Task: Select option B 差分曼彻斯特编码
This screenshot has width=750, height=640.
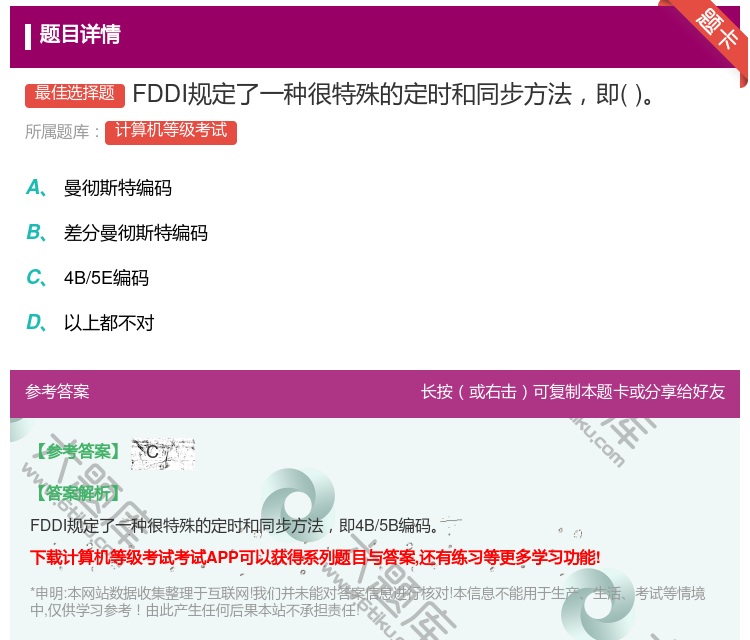Action: [117, 233]
